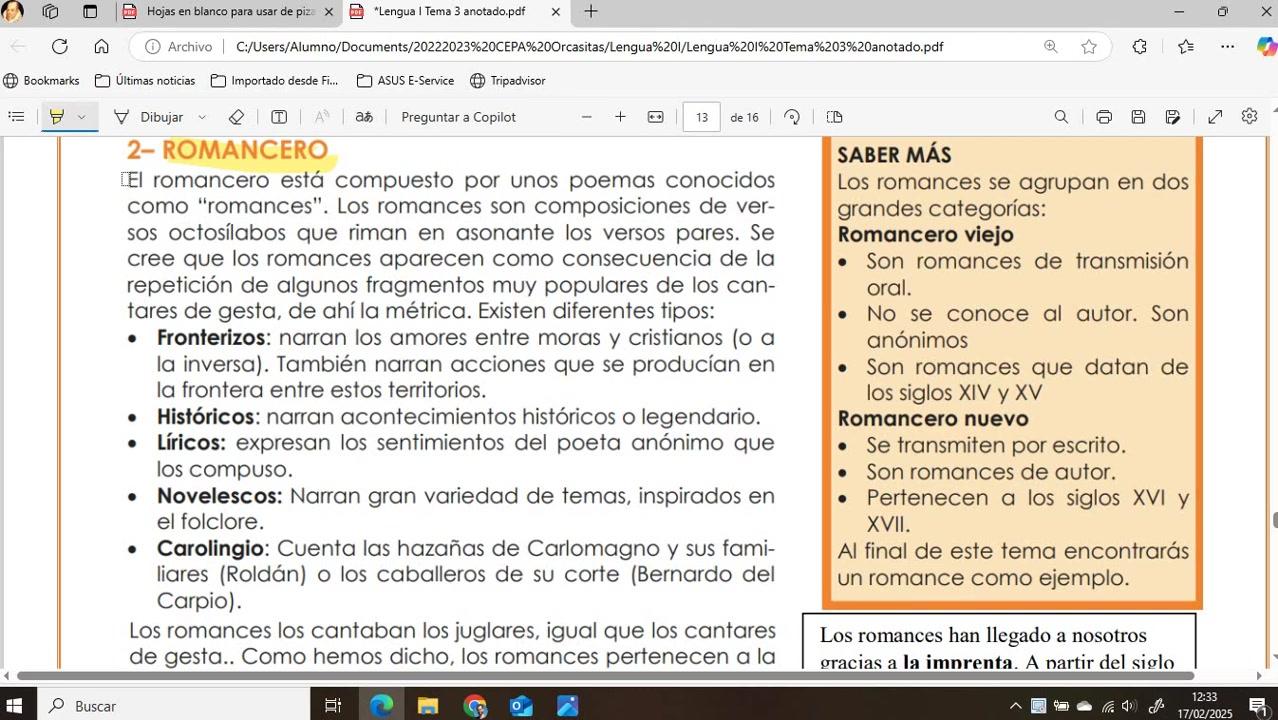This screenshot has width=1278, height=720.
Task: Open File Explorer from the taskbar
Action: pos(428,705)
